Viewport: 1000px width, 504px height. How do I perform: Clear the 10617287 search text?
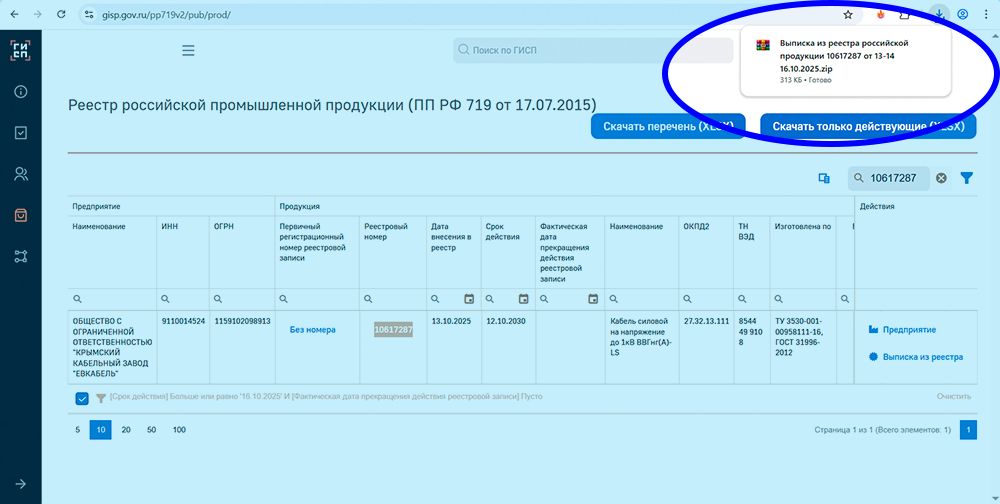(x=941, y=178)
